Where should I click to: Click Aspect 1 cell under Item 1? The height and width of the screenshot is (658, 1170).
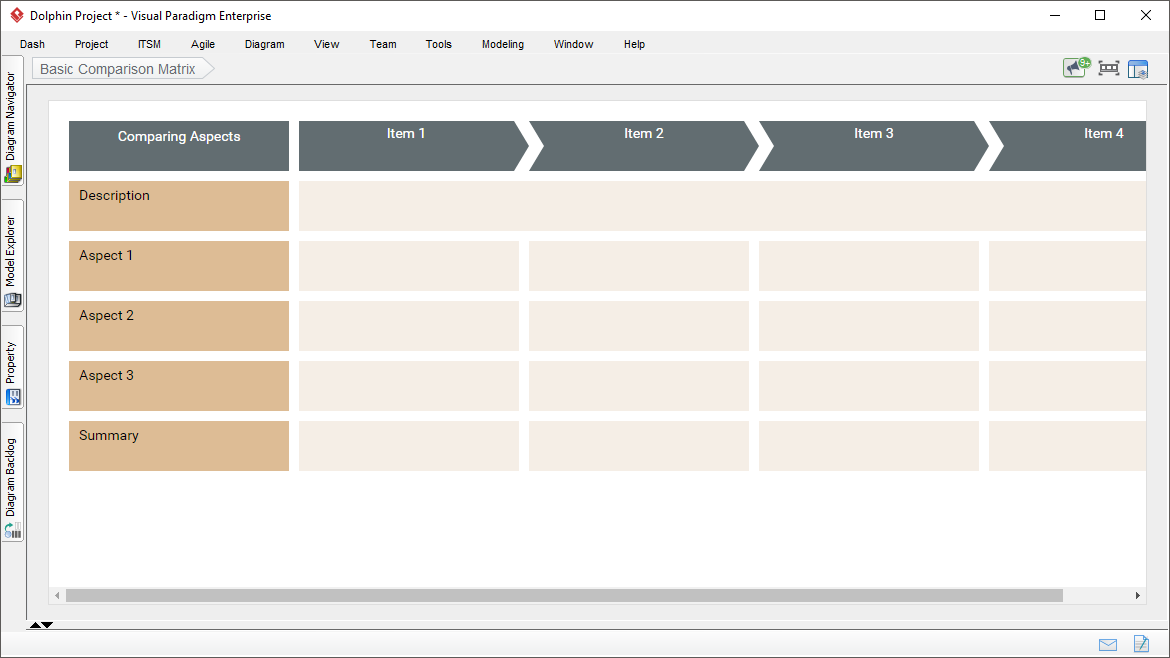(x=409, y=266)
